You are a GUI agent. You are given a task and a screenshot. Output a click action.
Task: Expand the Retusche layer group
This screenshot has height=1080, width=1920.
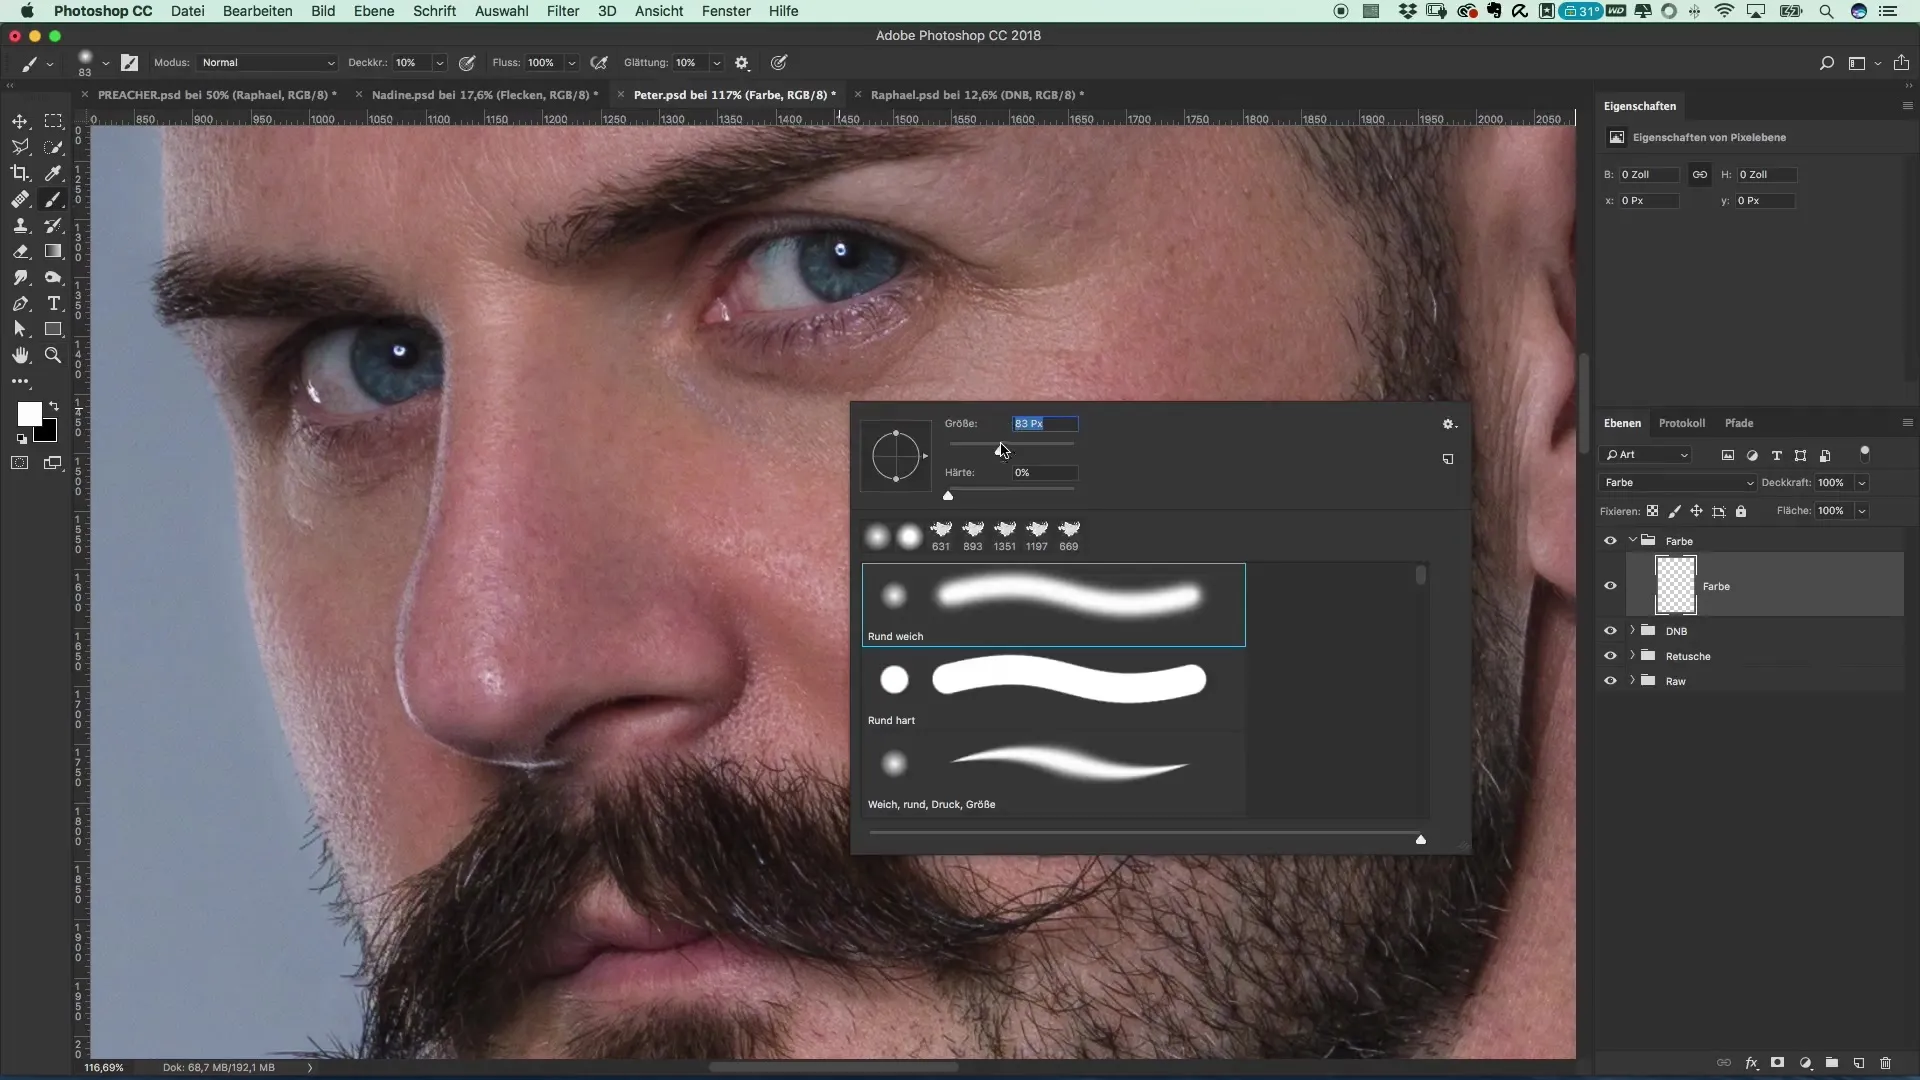(1632, 656)
